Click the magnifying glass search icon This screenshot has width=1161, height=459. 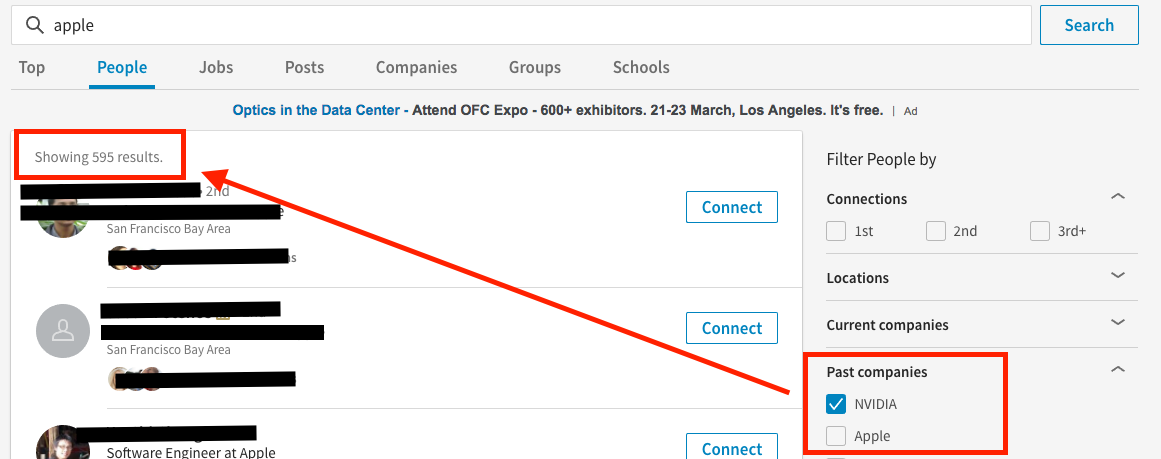[35, 25]
